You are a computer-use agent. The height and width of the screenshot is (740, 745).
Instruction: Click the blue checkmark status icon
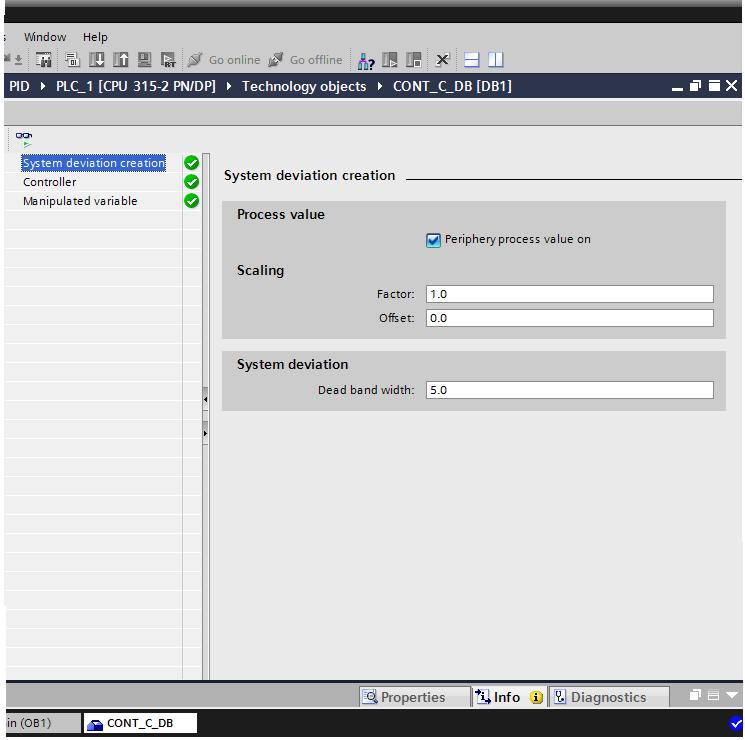(x=735, y=723)
